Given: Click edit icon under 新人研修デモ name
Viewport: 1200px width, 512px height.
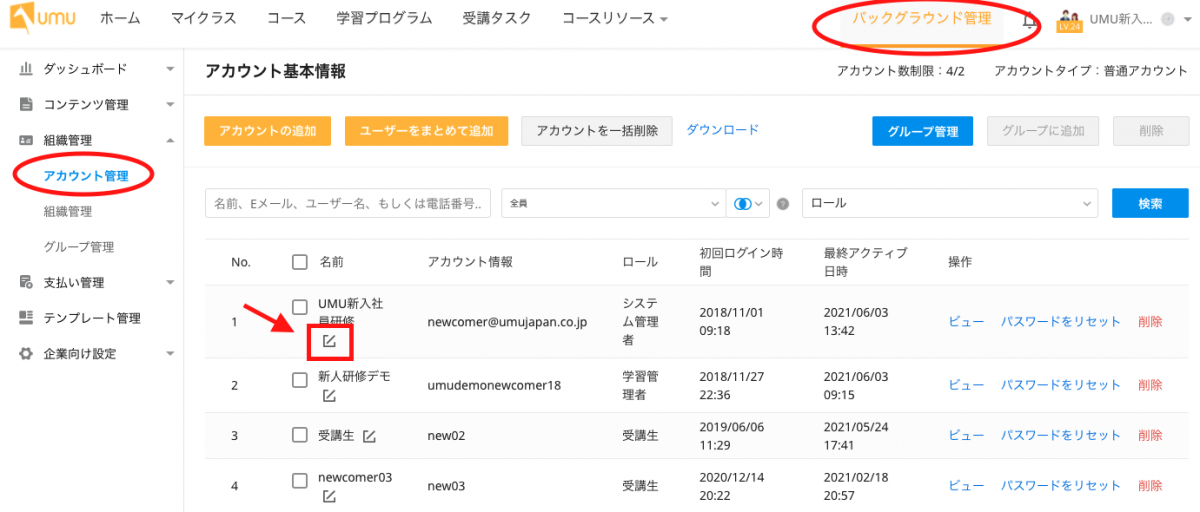Looking at the screenshot, I should click(329, 396).
